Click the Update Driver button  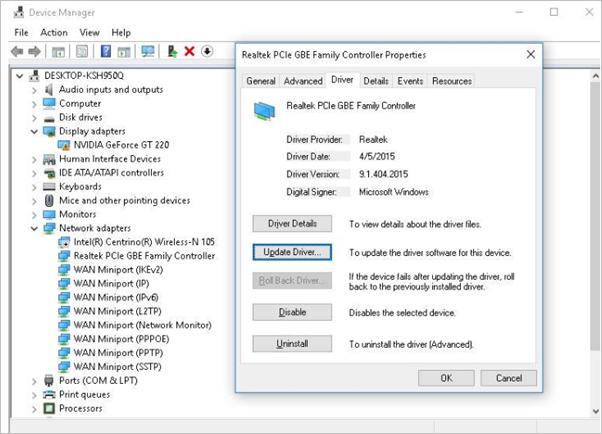[292, 253]
